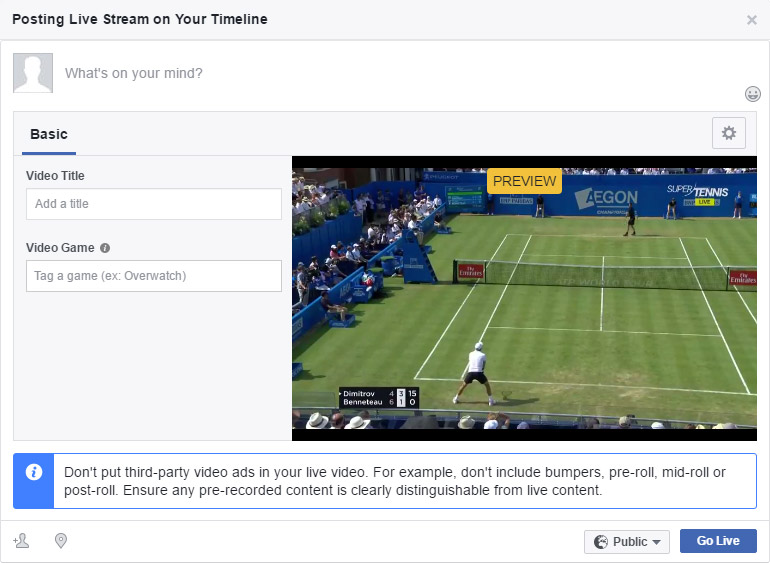Image resolution: width=770 pixels, height=563 pixels.
Task: Click the info icon beside Video Game
Action: coord(105,248)
